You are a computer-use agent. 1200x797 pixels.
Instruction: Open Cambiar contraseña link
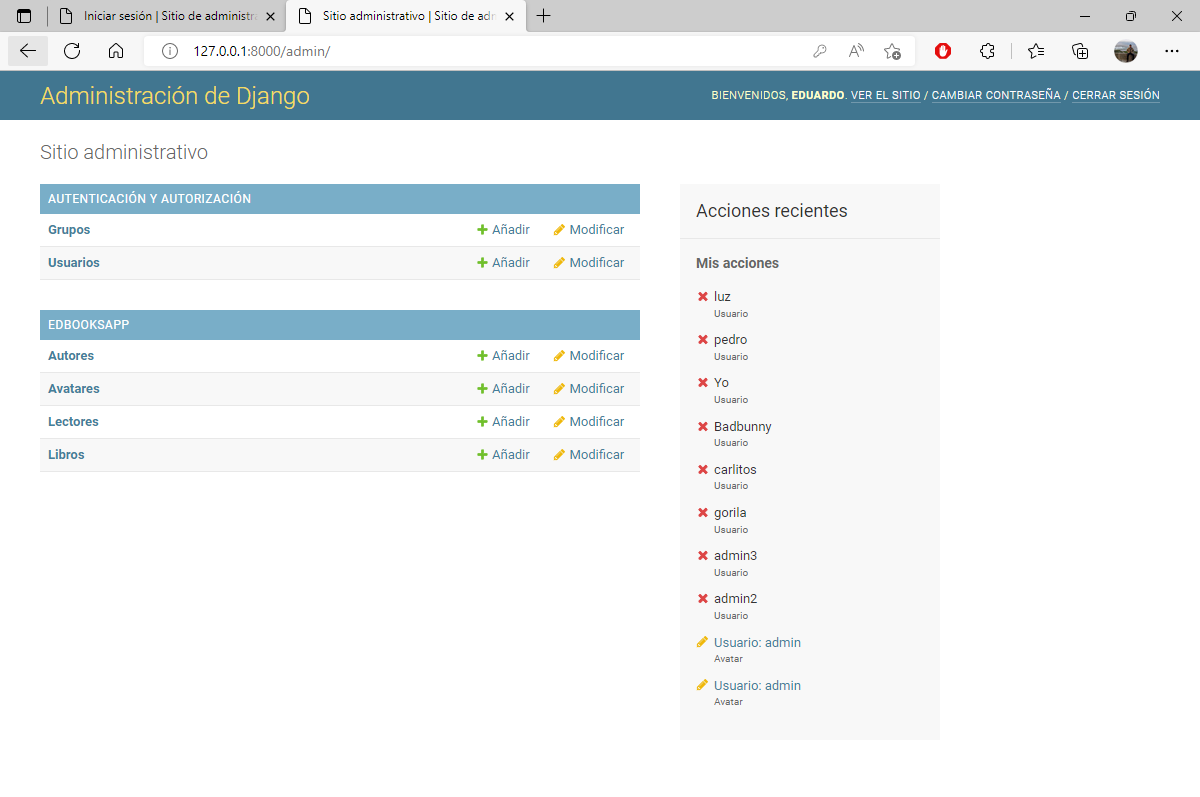point(996,96)
